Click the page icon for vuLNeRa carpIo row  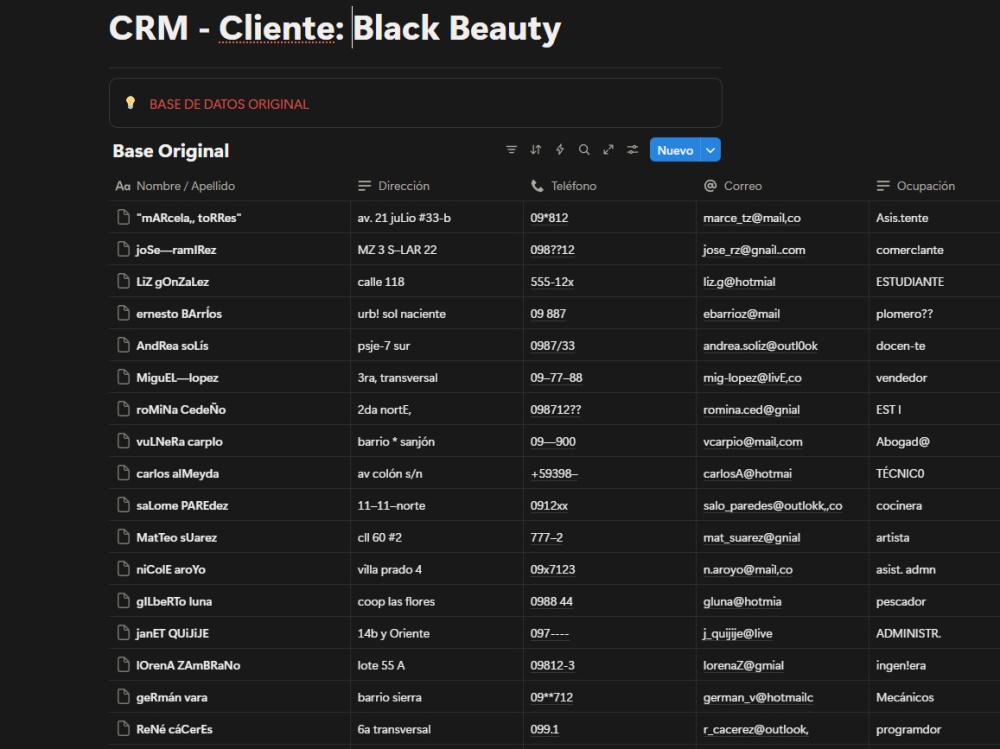tap(124, 441)
